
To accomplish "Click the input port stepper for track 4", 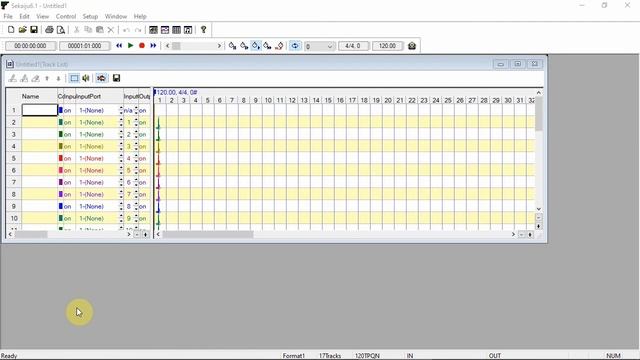I will pos(121,147).
